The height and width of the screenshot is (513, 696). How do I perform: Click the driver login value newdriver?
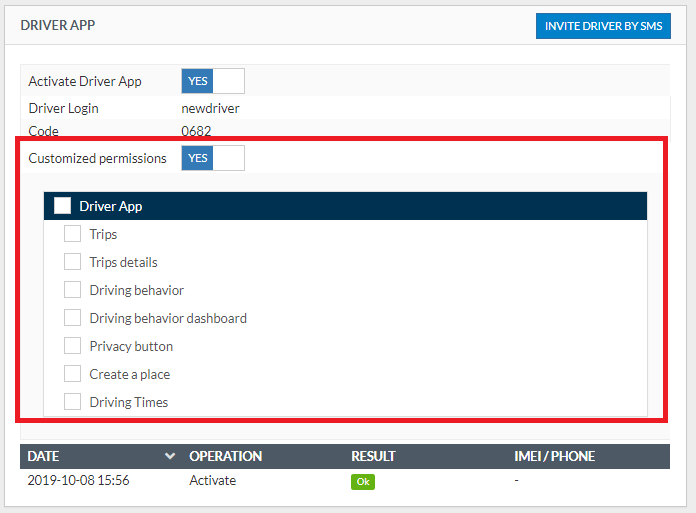click(210, 108)
